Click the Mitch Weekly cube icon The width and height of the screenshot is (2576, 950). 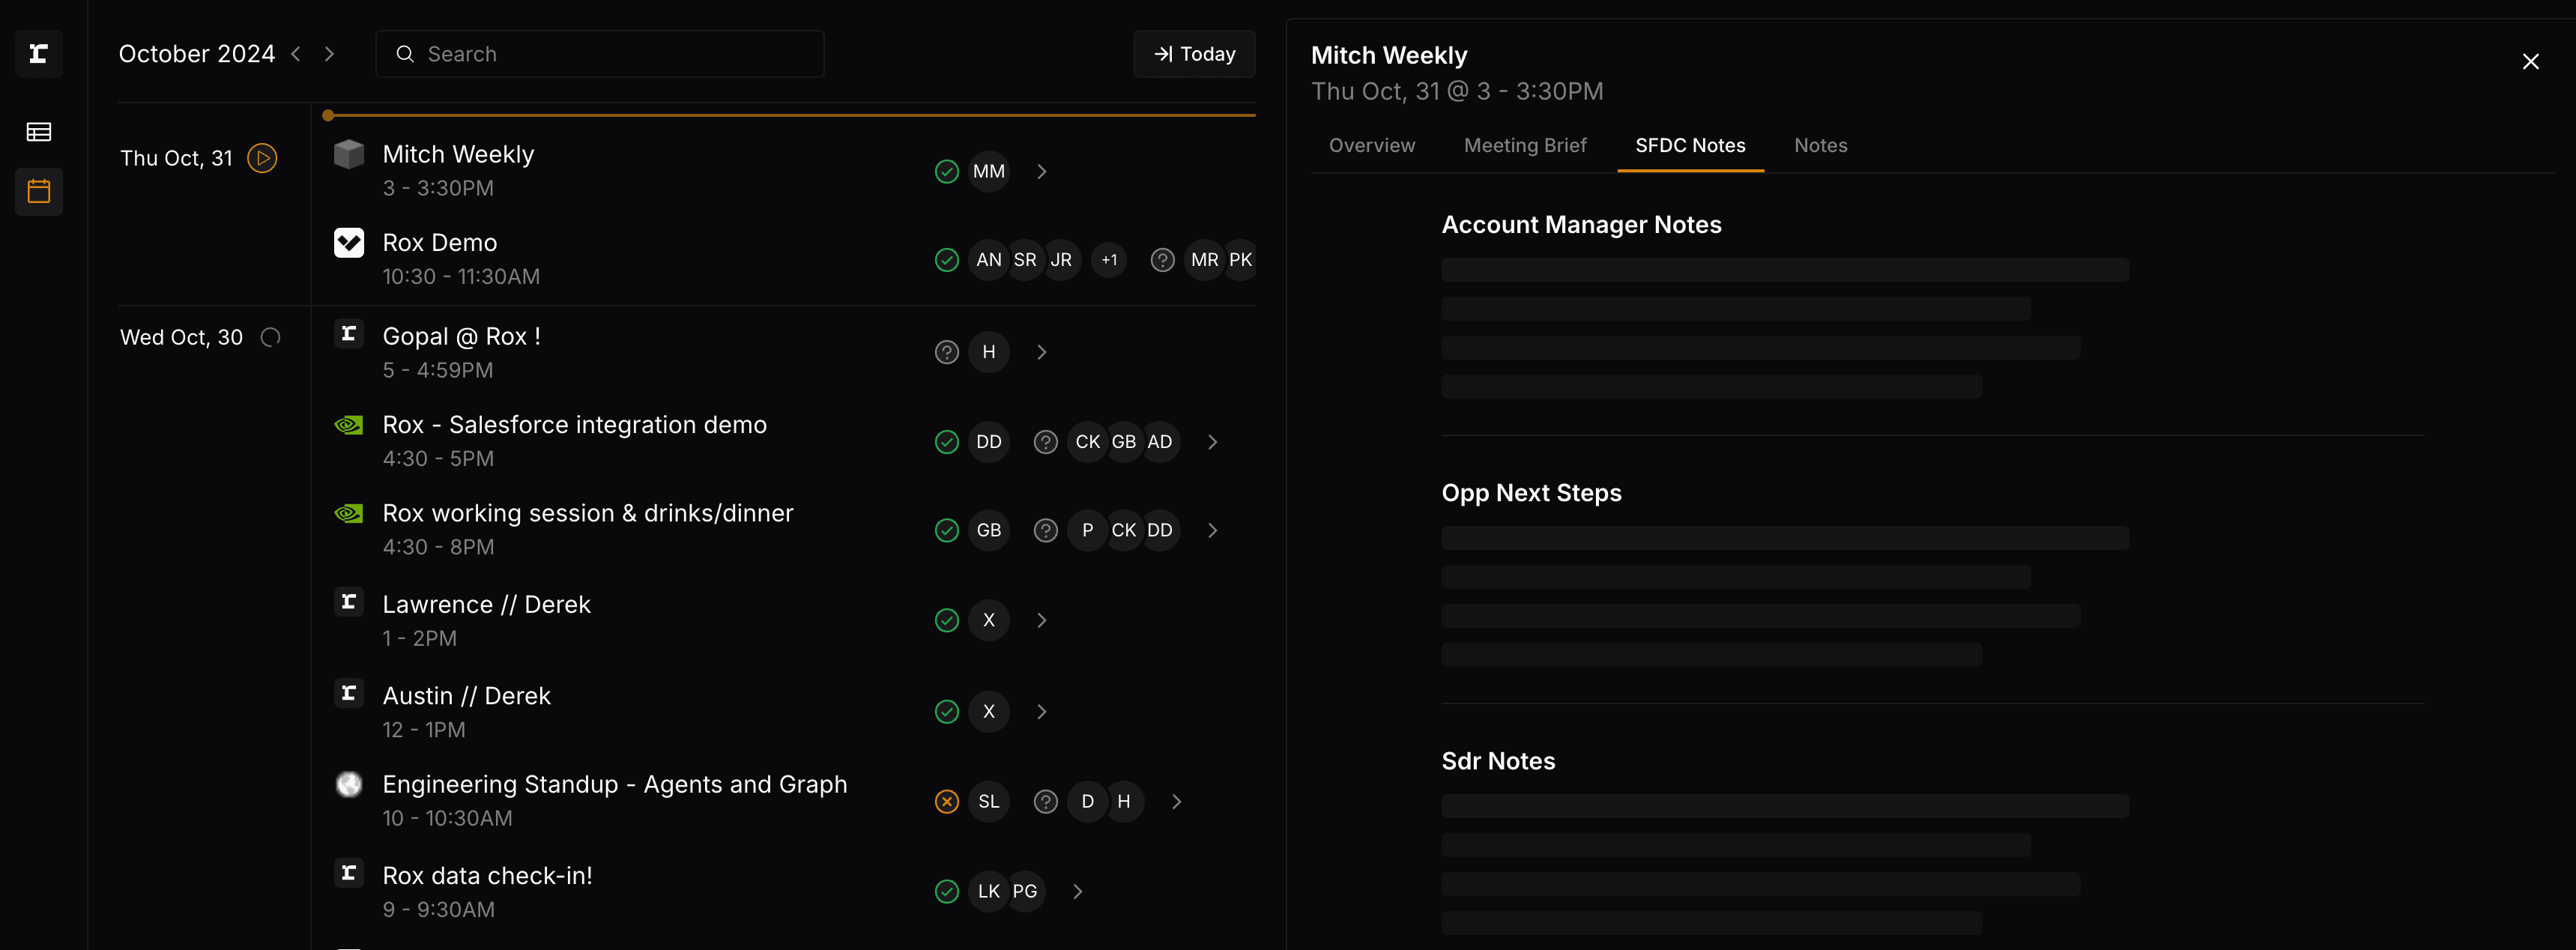(349, 155)
